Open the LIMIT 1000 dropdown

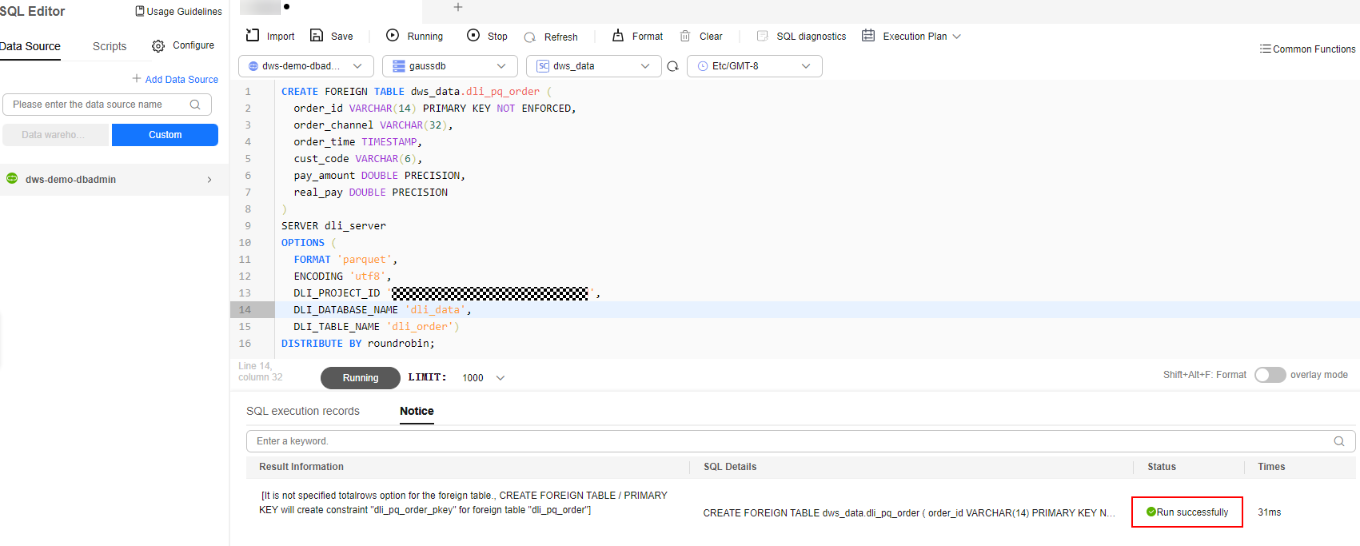click(x=483, y=378)
